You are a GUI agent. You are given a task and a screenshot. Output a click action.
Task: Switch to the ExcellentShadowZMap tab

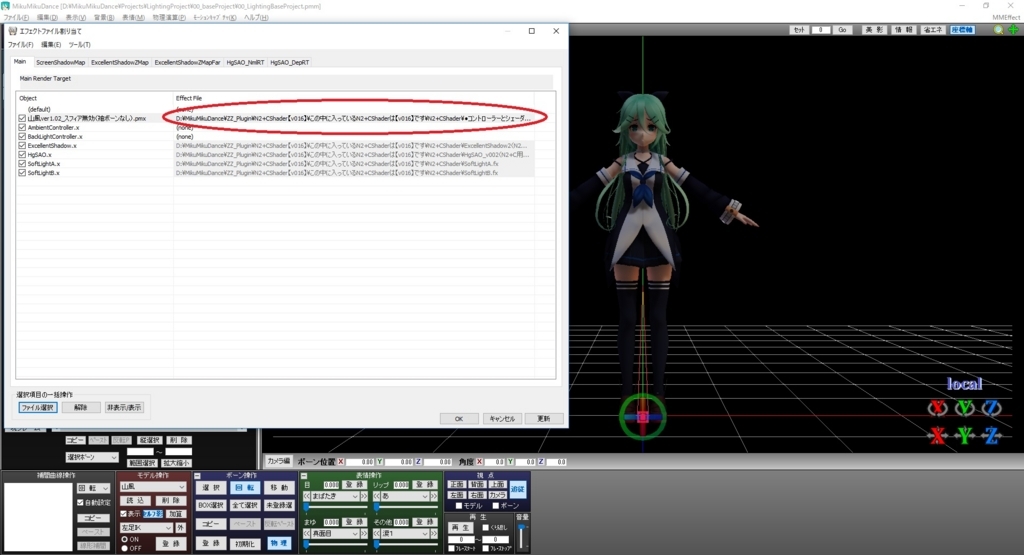click(120, 63)
